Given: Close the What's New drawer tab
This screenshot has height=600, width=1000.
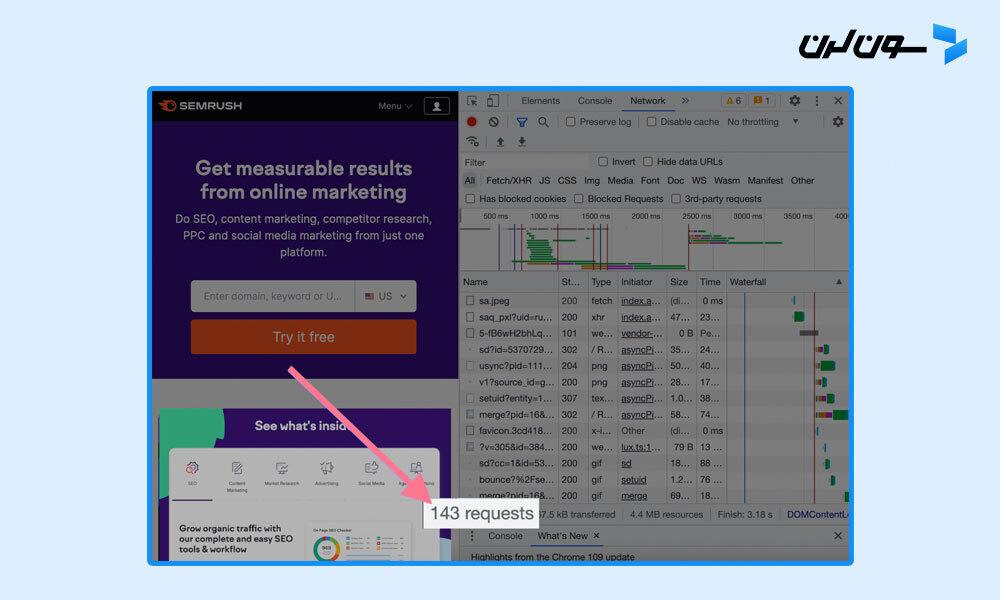Looking at the screenshot, I should 596,536.
